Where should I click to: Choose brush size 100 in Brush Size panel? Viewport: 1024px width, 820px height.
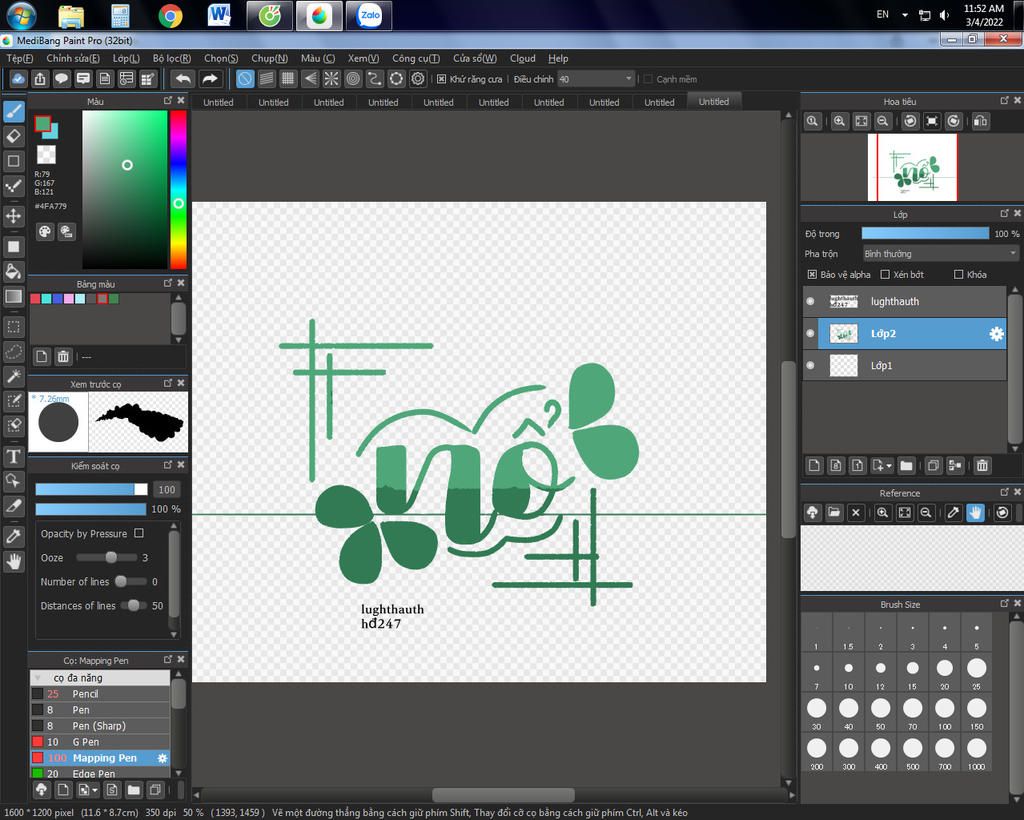pyautogui.click(x=944, y=712)
